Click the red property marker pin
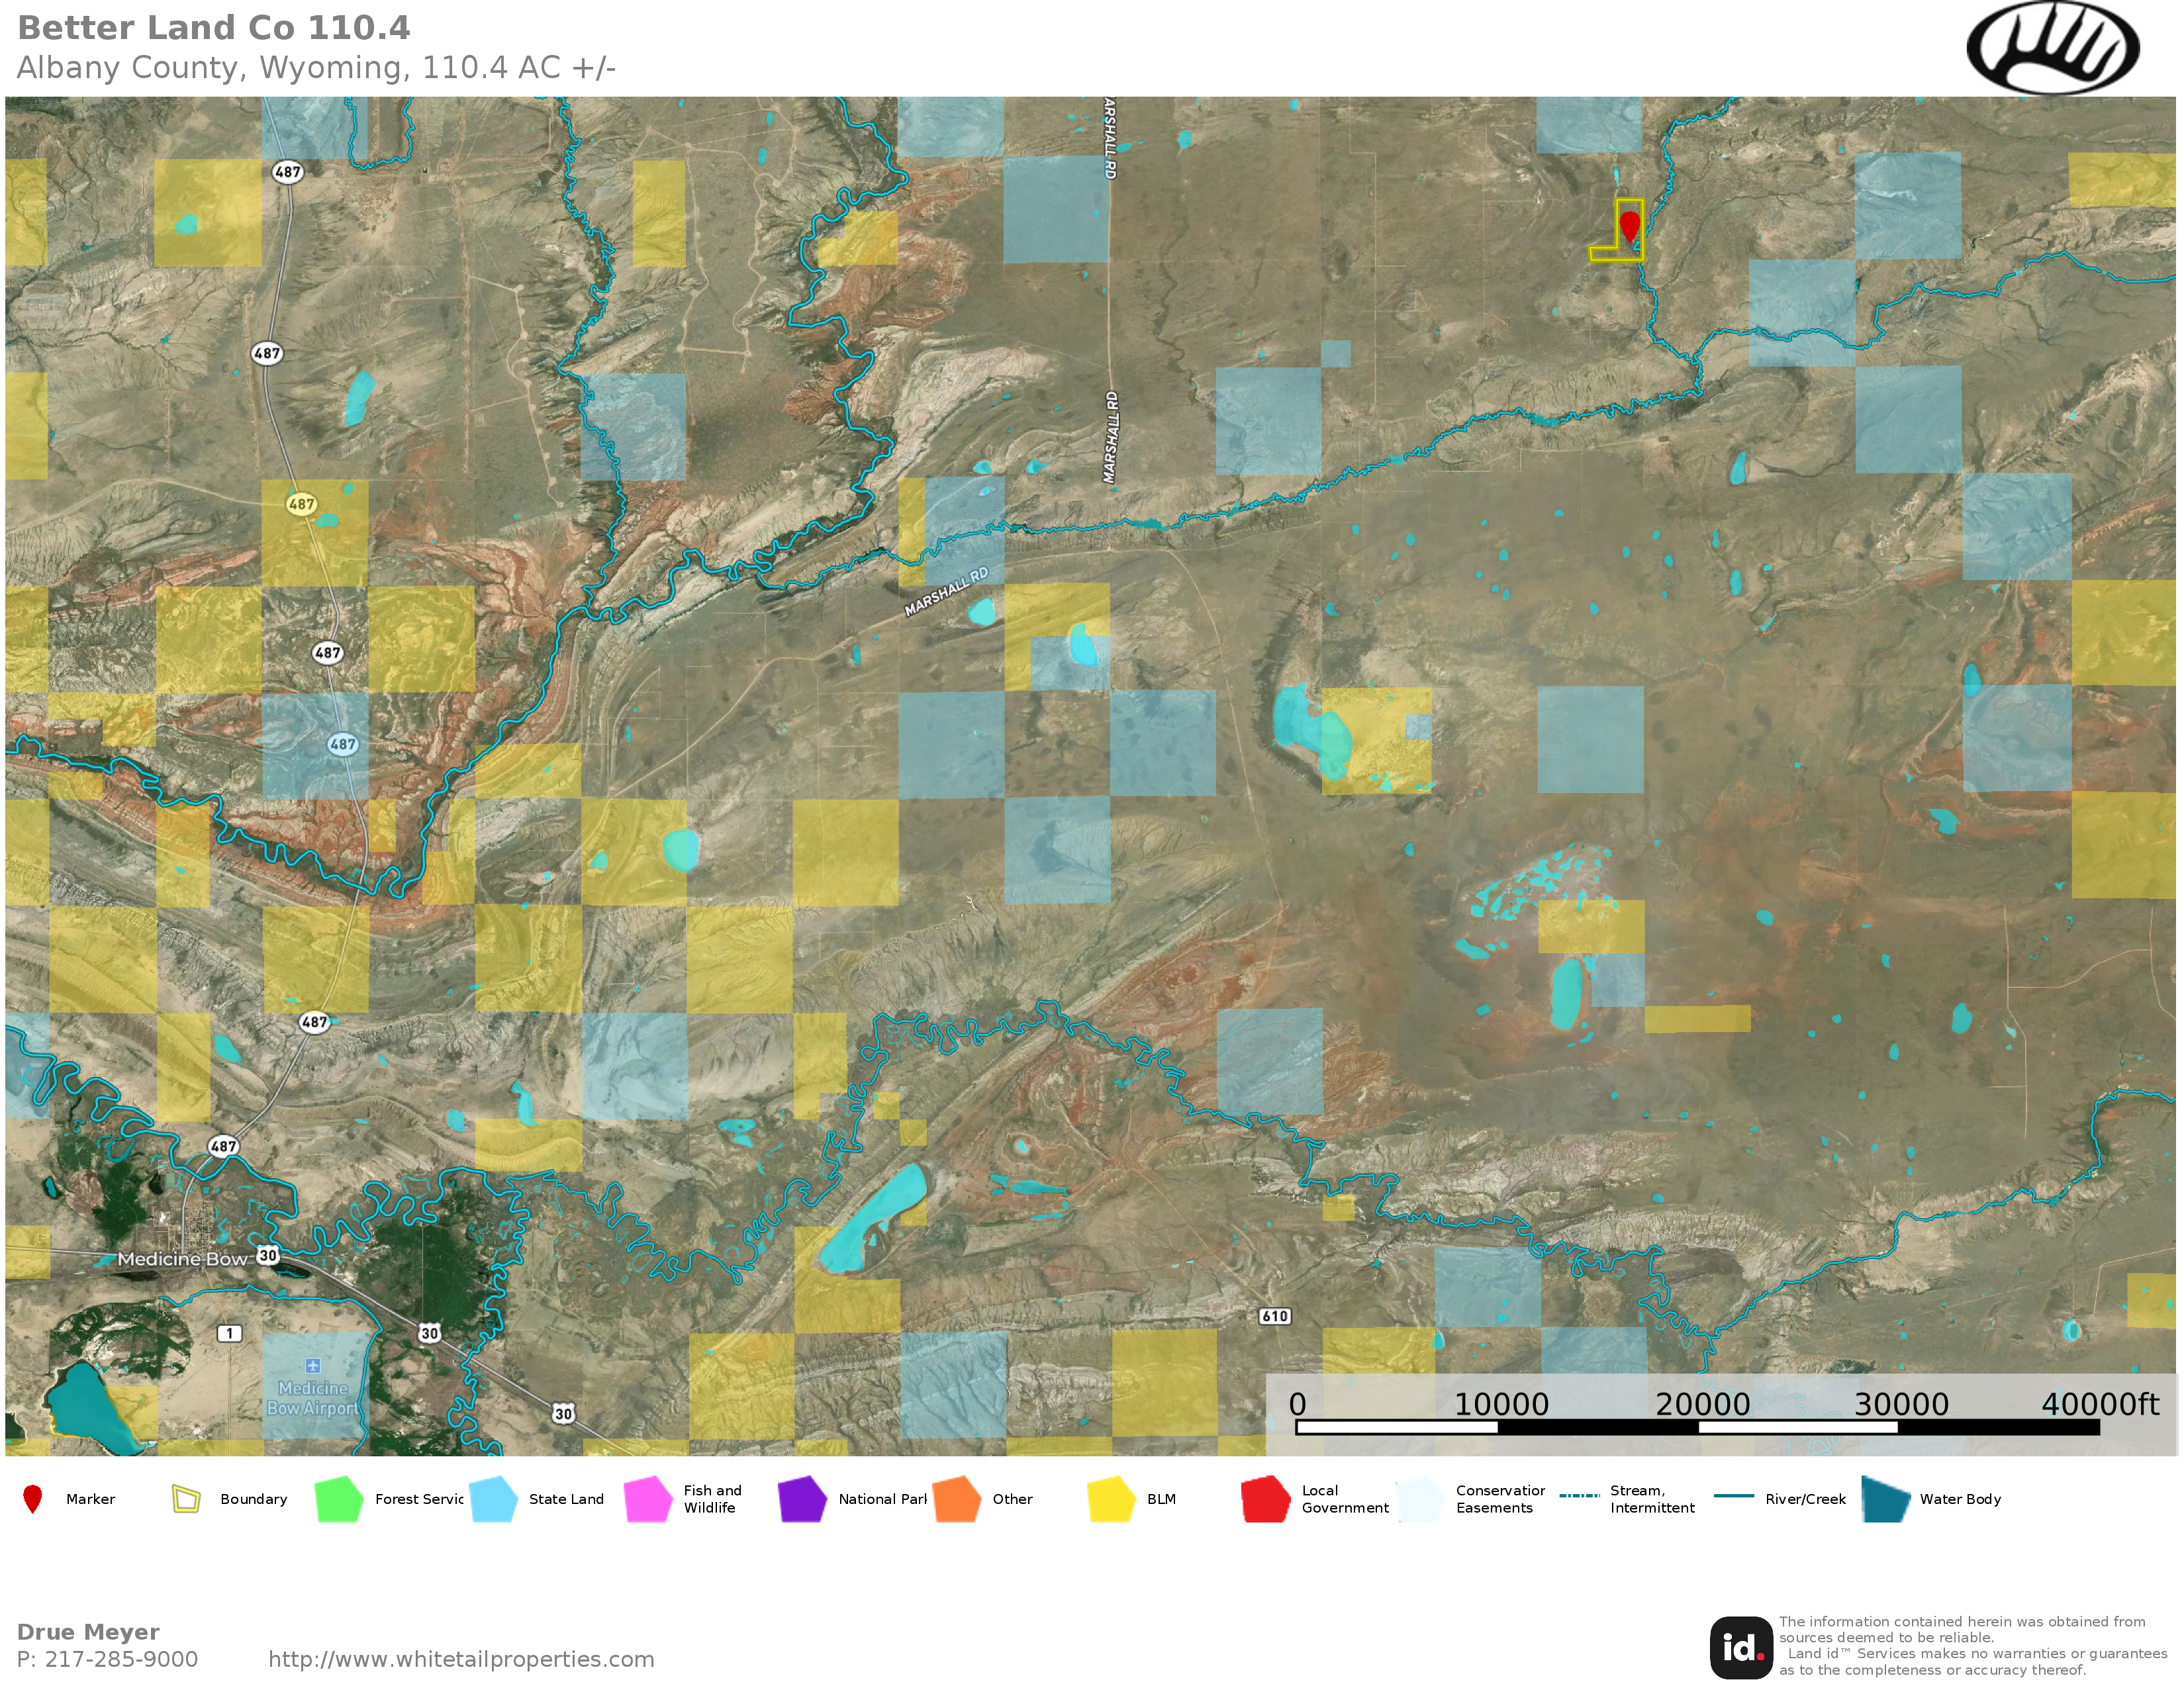Image resolution: width=2184 pixels, height=1688 pixels. click(1629, 222)
